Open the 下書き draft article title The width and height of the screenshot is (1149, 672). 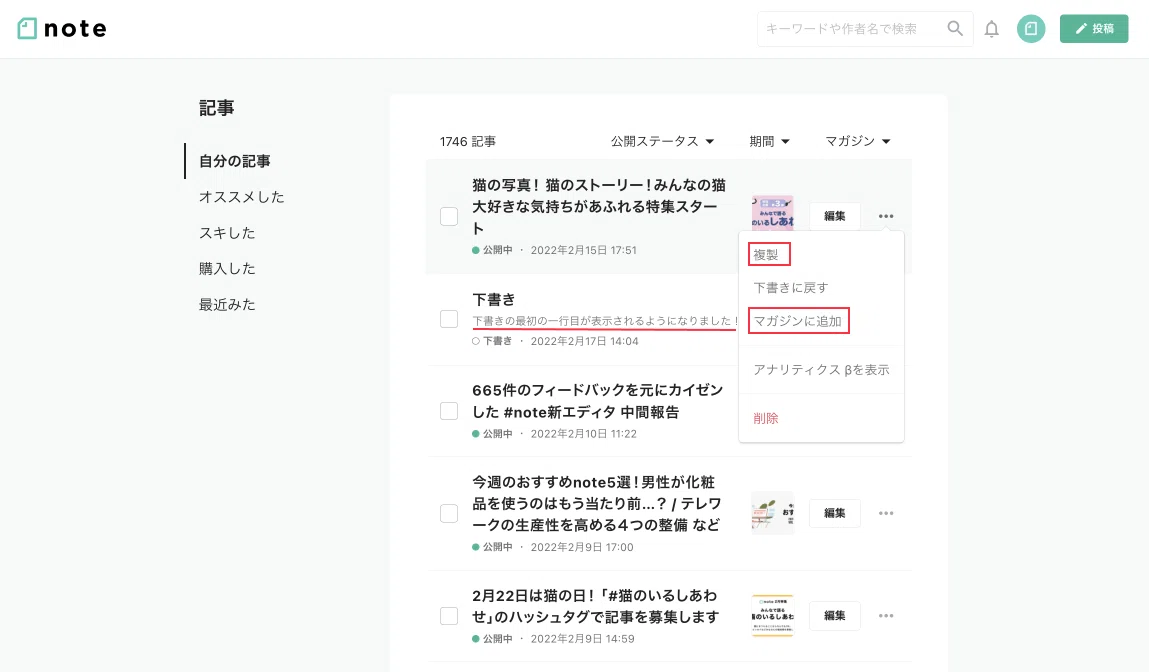pos(493,300)
